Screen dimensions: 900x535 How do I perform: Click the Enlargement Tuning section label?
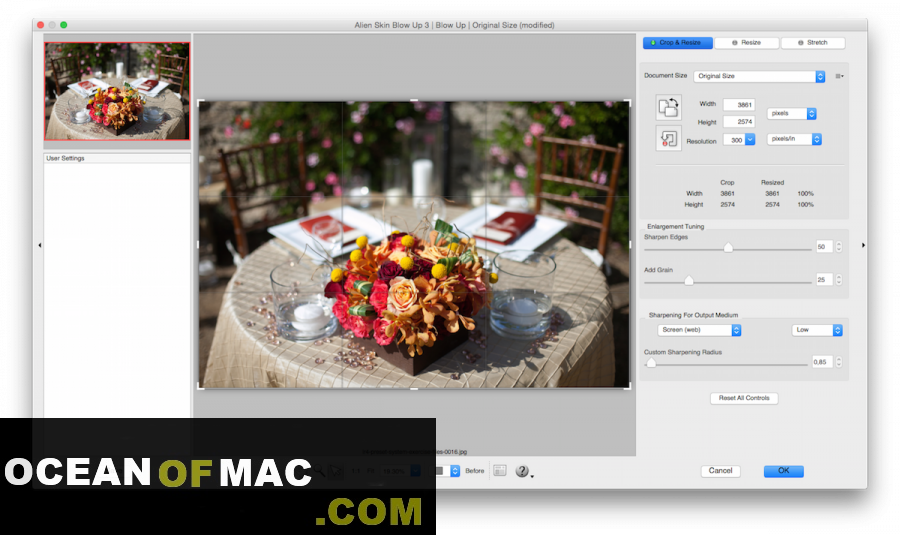click(676, 226)
